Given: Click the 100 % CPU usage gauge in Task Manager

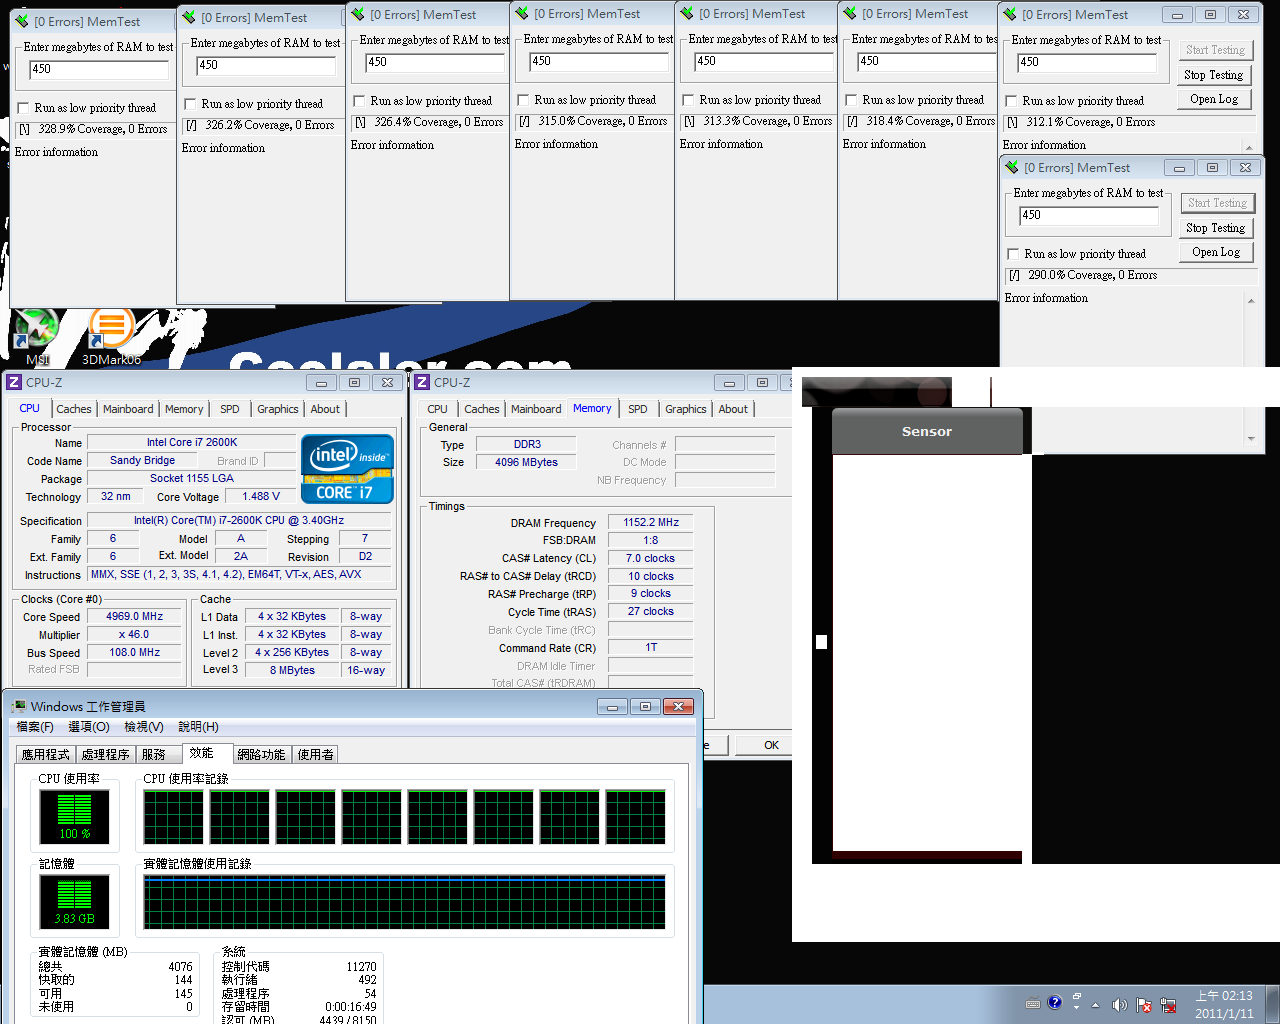Looking at the screenshot, I should point(74,816).
